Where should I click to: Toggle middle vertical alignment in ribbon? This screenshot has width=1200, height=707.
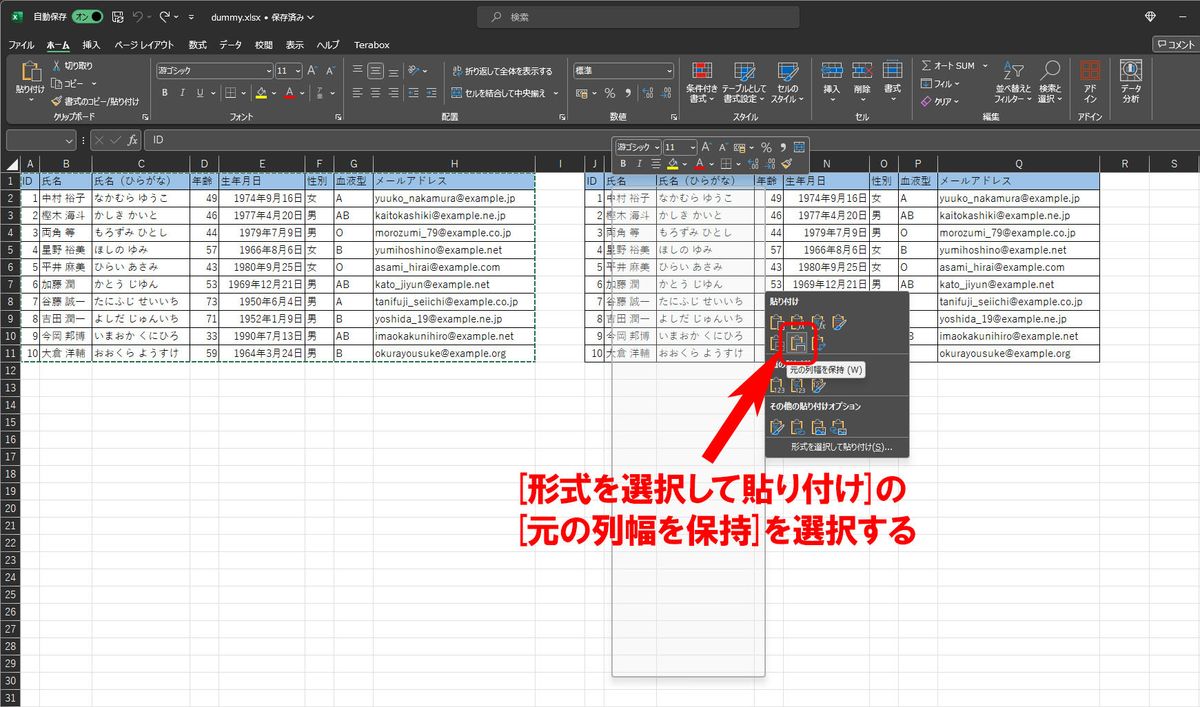click(x=375, y=71)
